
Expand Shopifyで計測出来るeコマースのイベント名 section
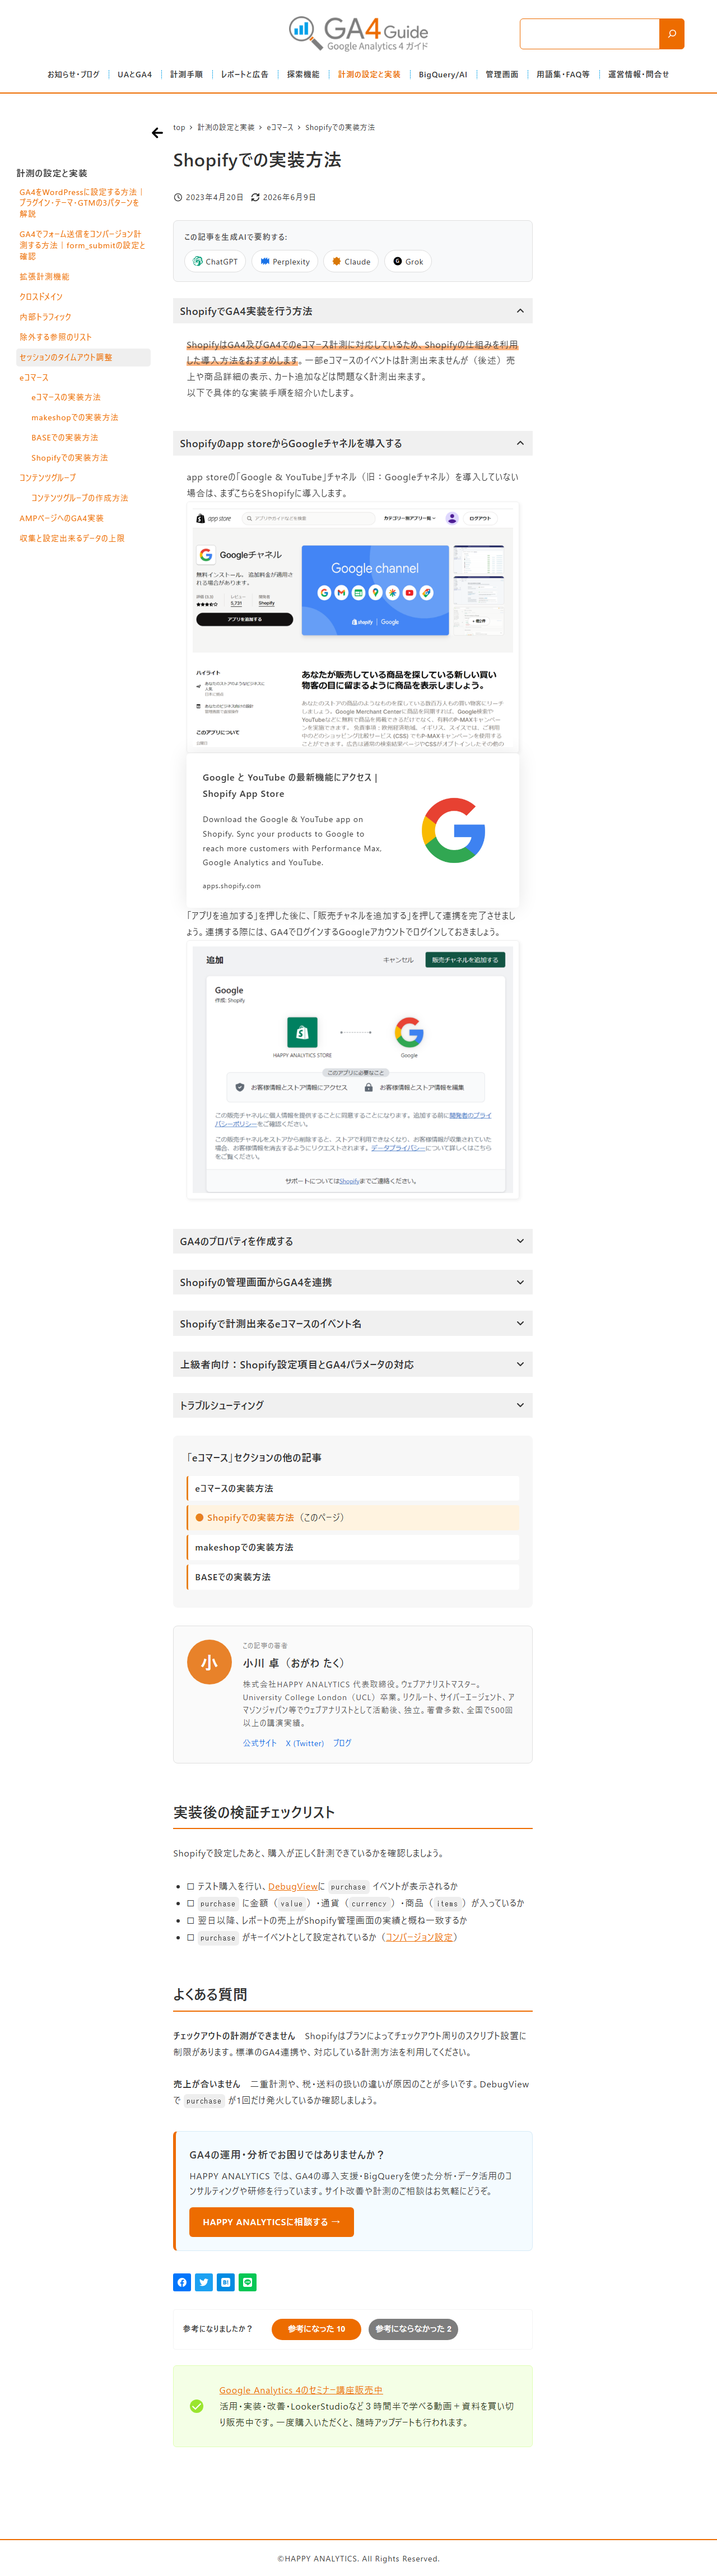353,1323
